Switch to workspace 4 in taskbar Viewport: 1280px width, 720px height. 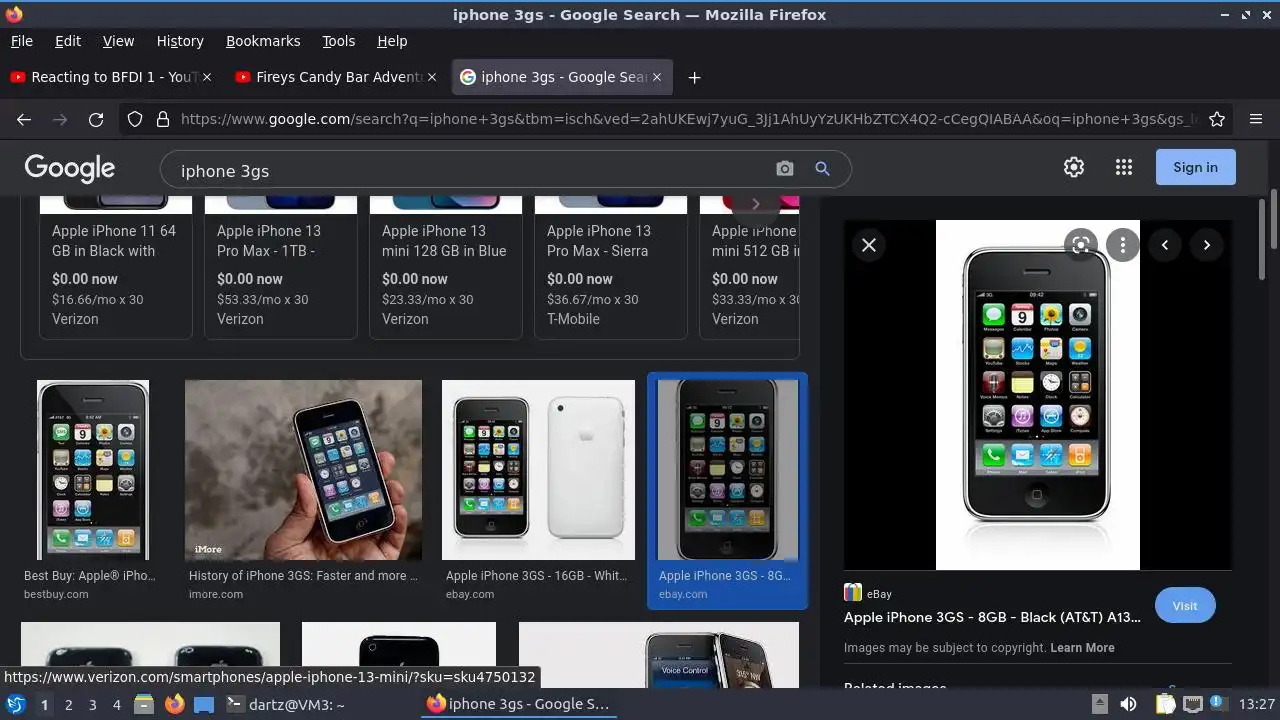(116, 705)
